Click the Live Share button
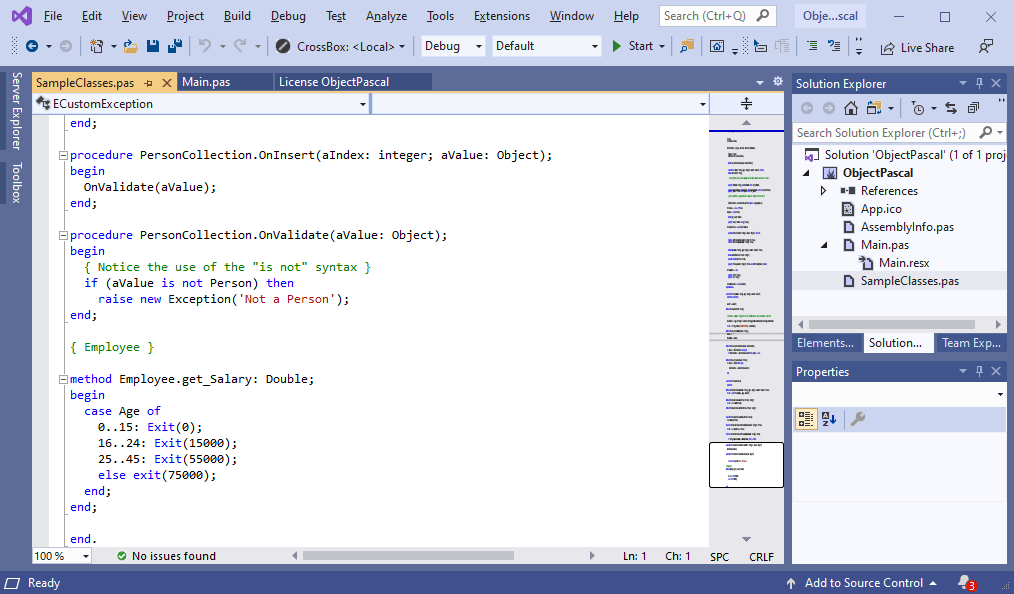 click(x=917, y=47)
